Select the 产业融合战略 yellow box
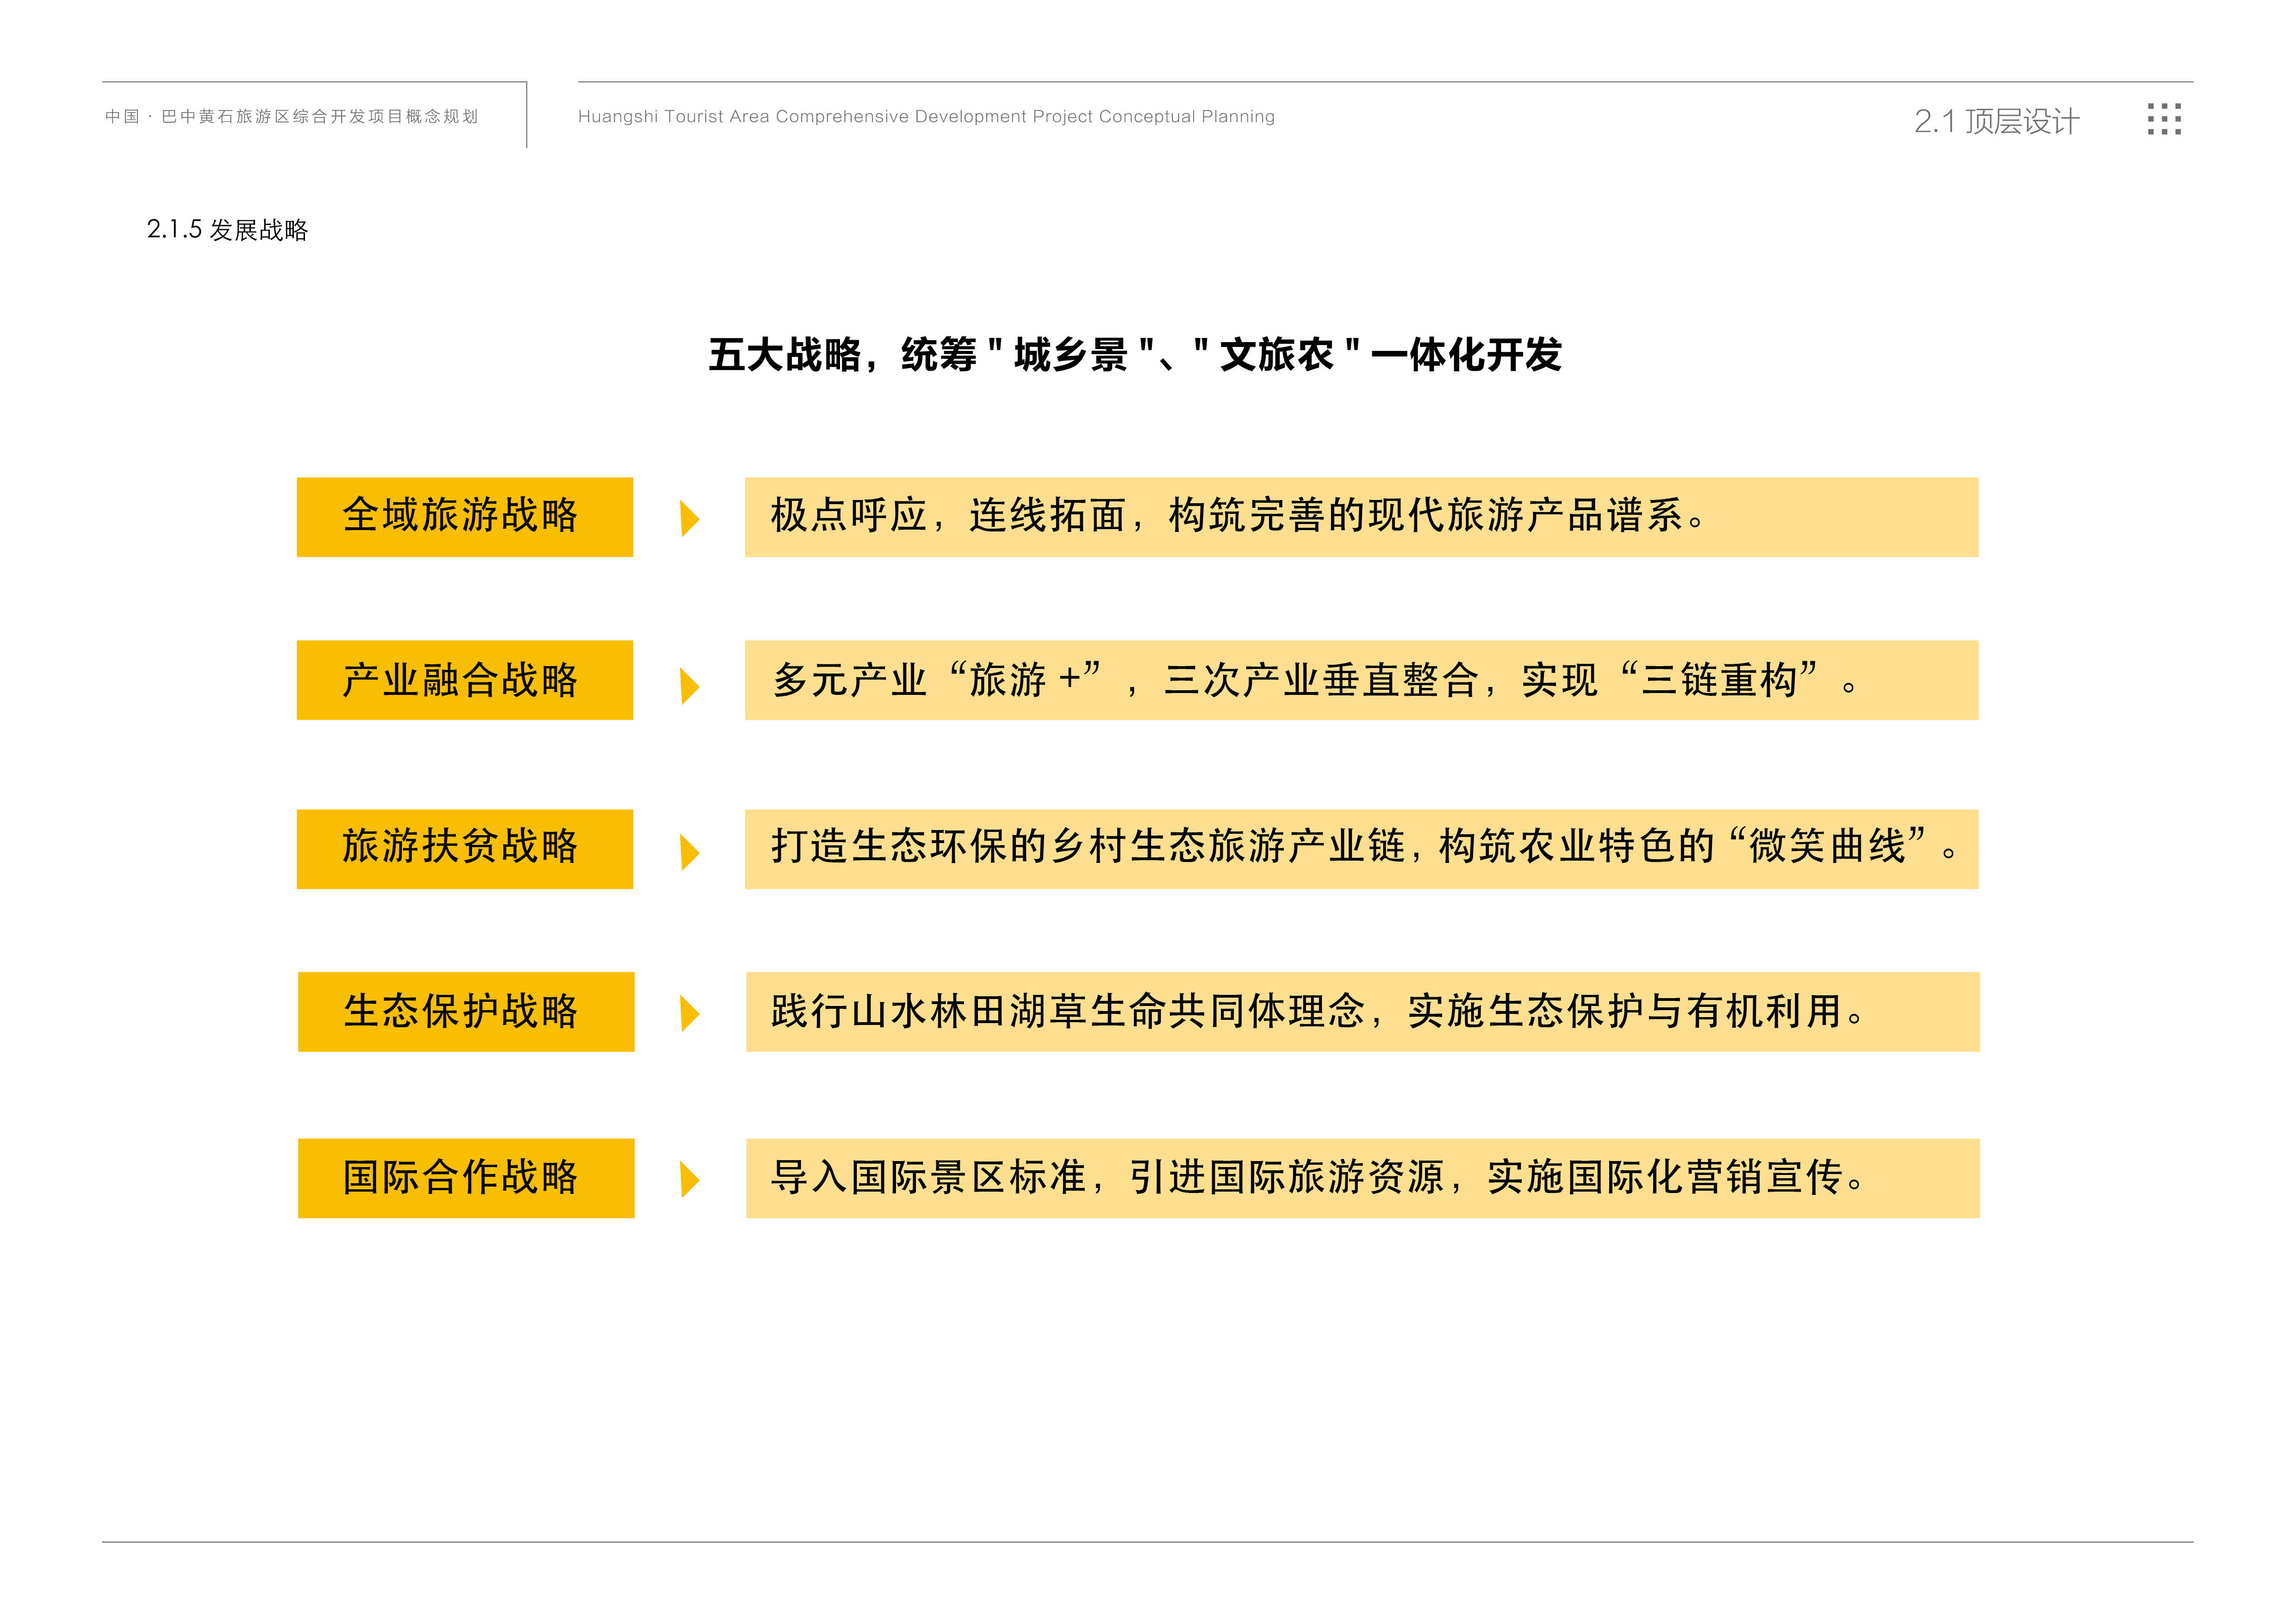 (465, 680)
